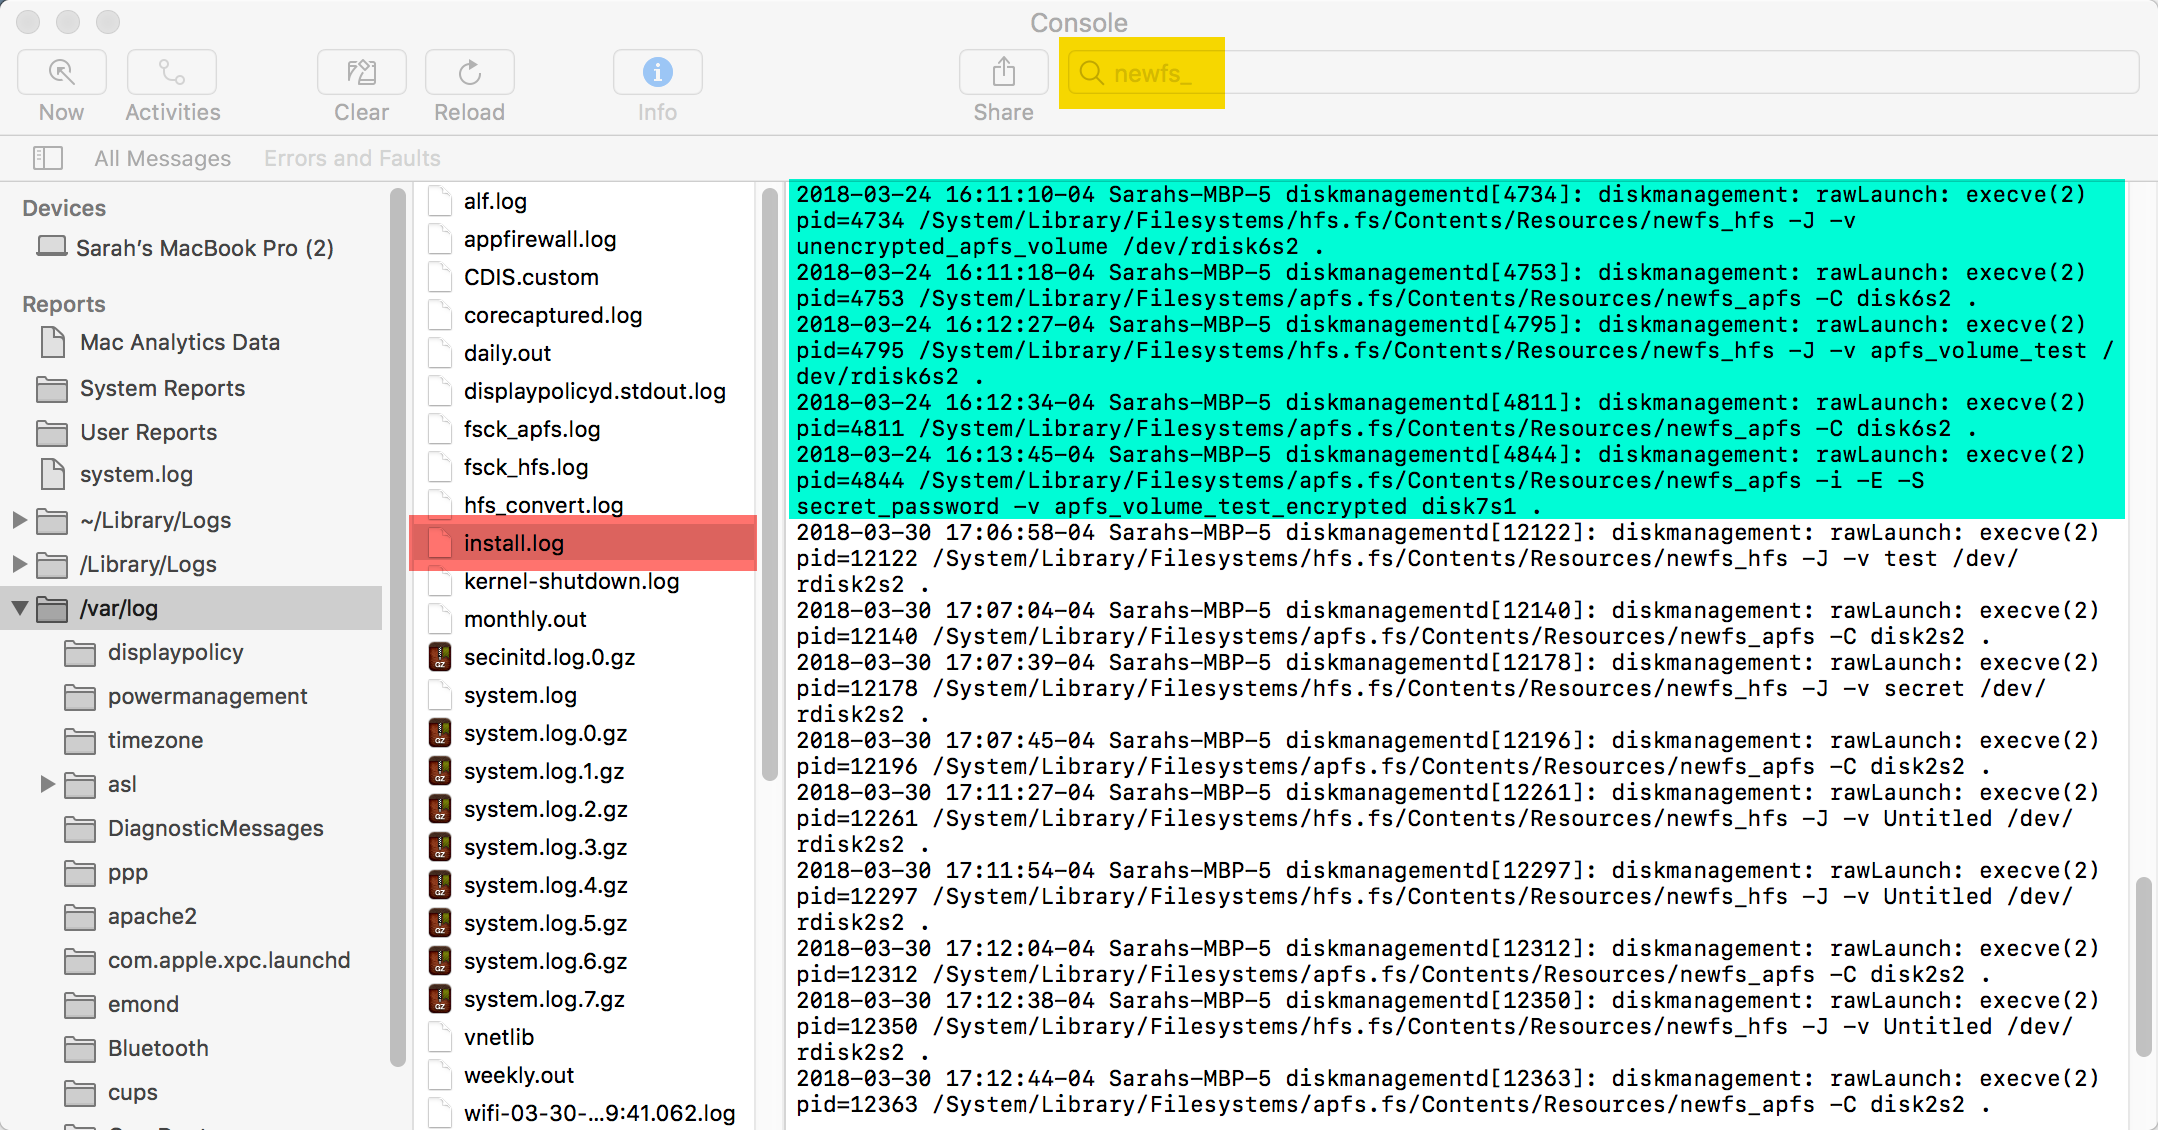This screenshot has width=2158, height=1130.
Task: Click the system.log.4.gz archive icon
Action: point(440,885)
